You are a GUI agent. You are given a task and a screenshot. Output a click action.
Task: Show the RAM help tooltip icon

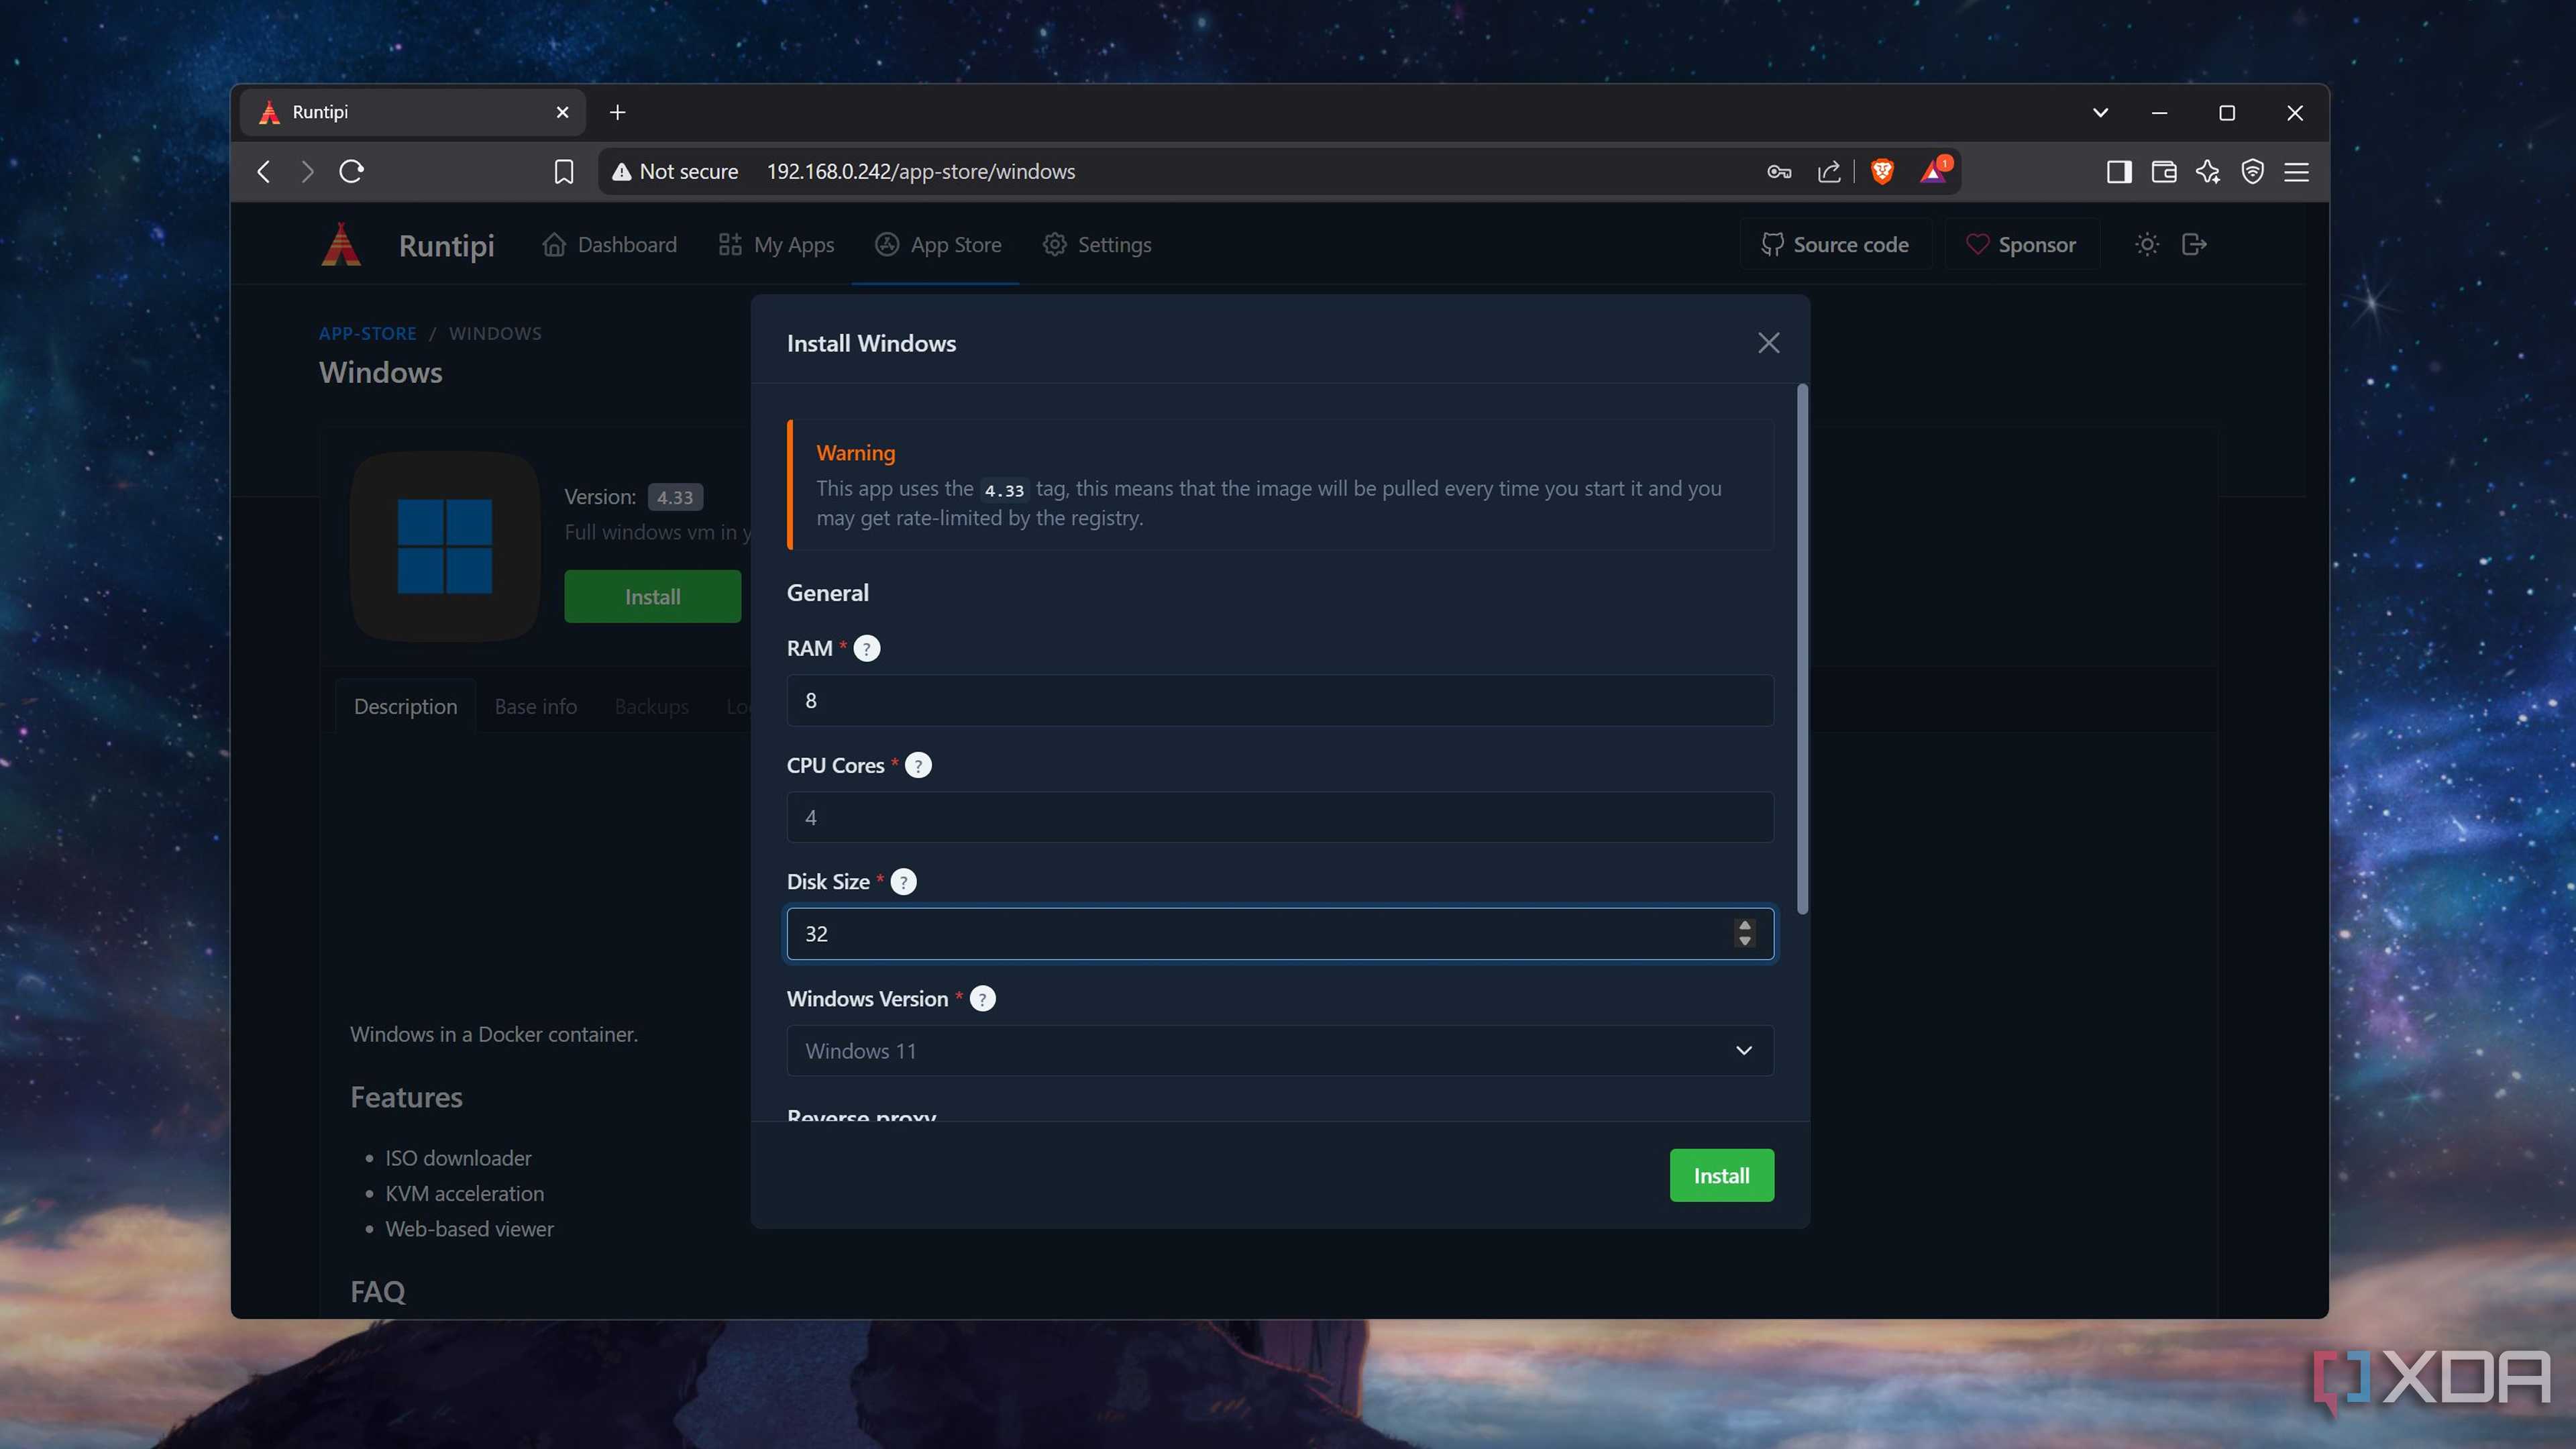[x=866, y=648]
